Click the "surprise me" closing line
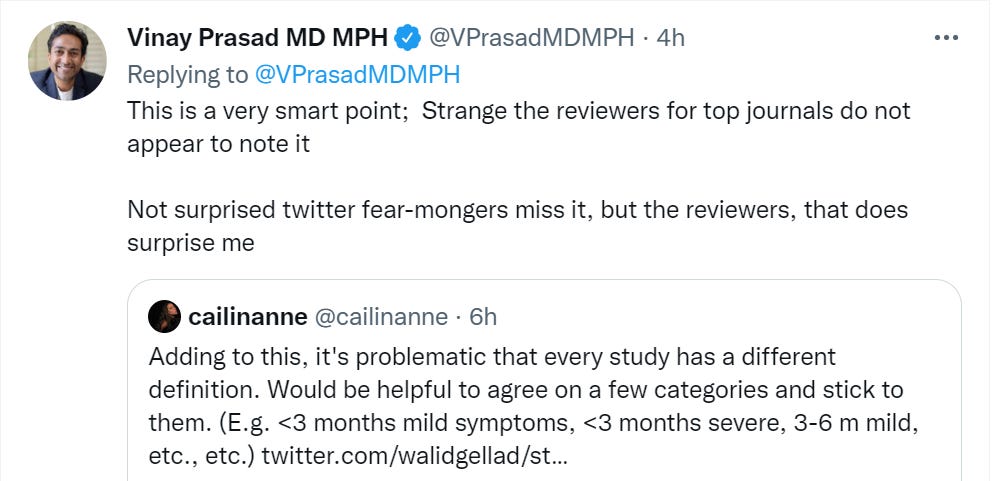994x481 pixels. [191, 243]
